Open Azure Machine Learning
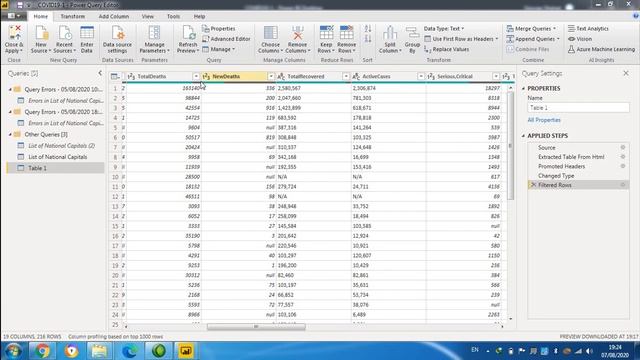 tap(601, 49)
